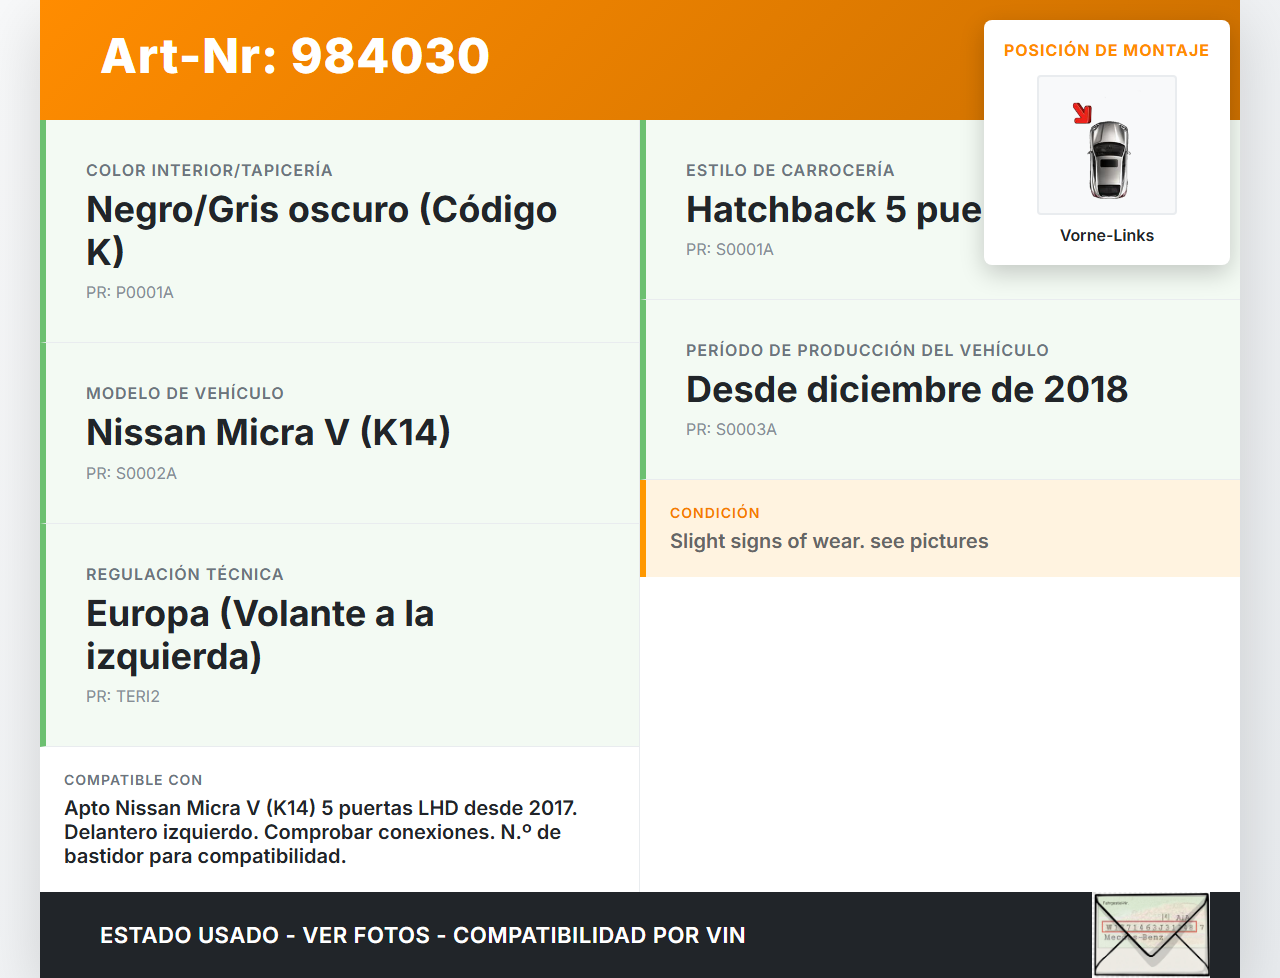Expand the COMPATIBLE CON section

click(x=133, y=780)
